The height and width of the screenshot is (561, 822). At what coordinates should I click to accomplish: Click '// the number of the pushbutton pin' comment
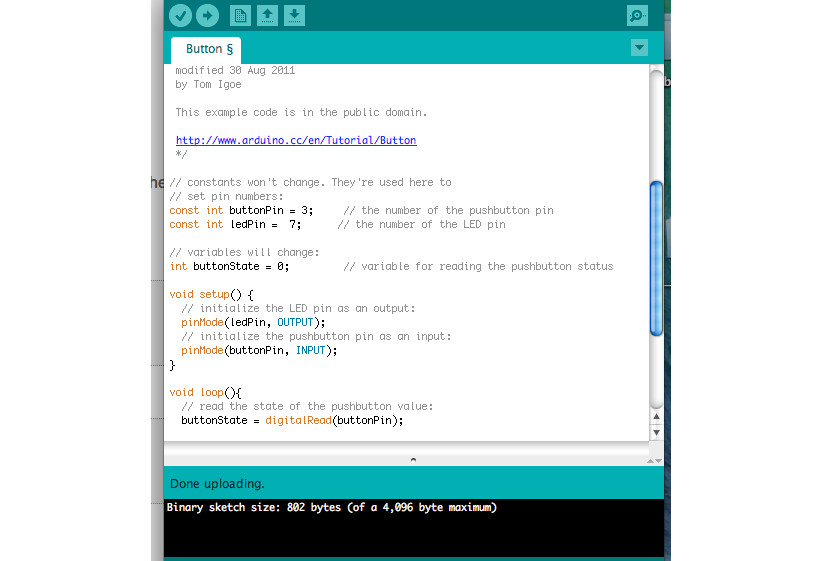click(449, 211)
